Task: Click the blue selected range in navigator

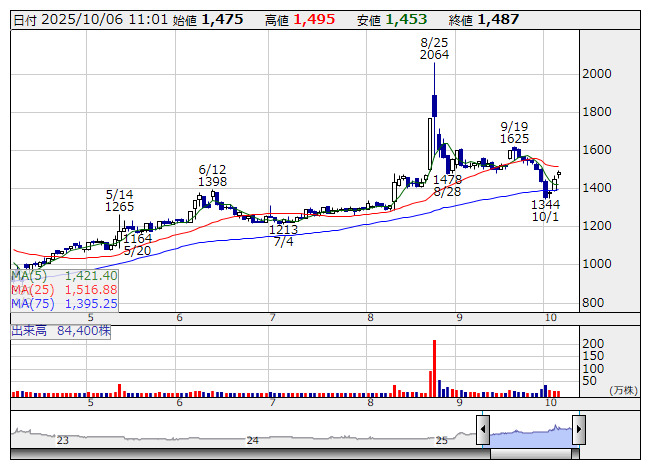Action: click(531, 436)
